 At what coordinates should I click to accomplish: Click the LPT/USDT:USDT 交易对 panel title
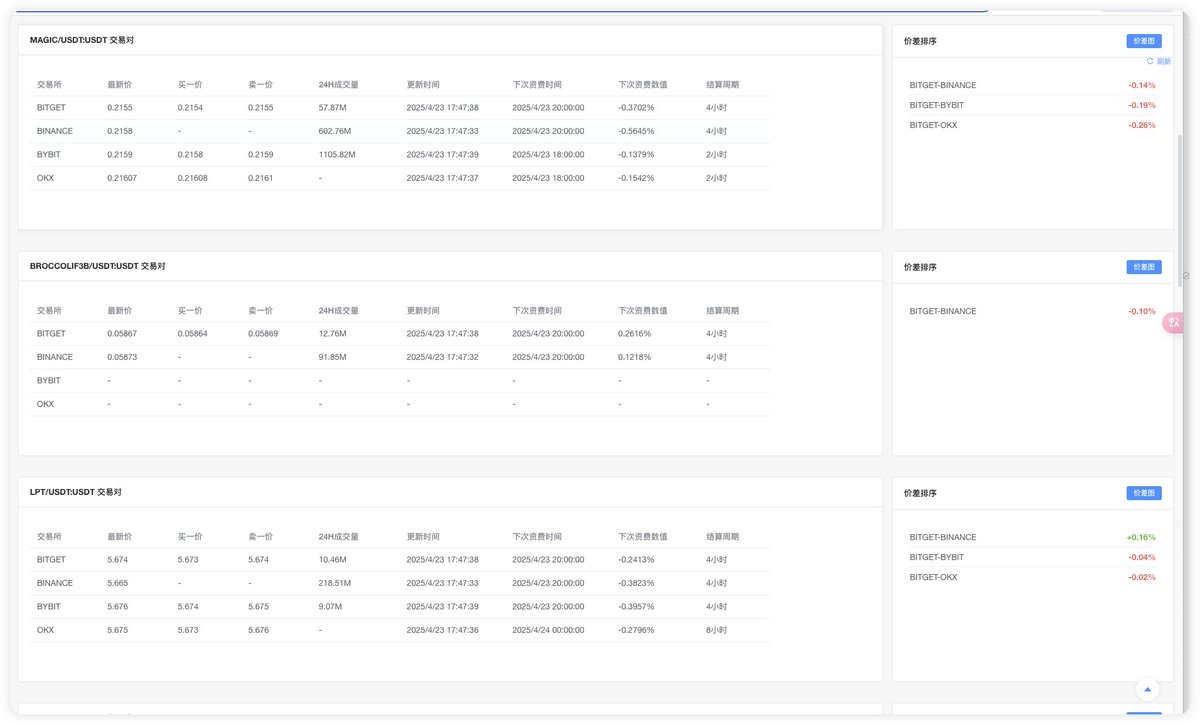click(x=75, y=492)
